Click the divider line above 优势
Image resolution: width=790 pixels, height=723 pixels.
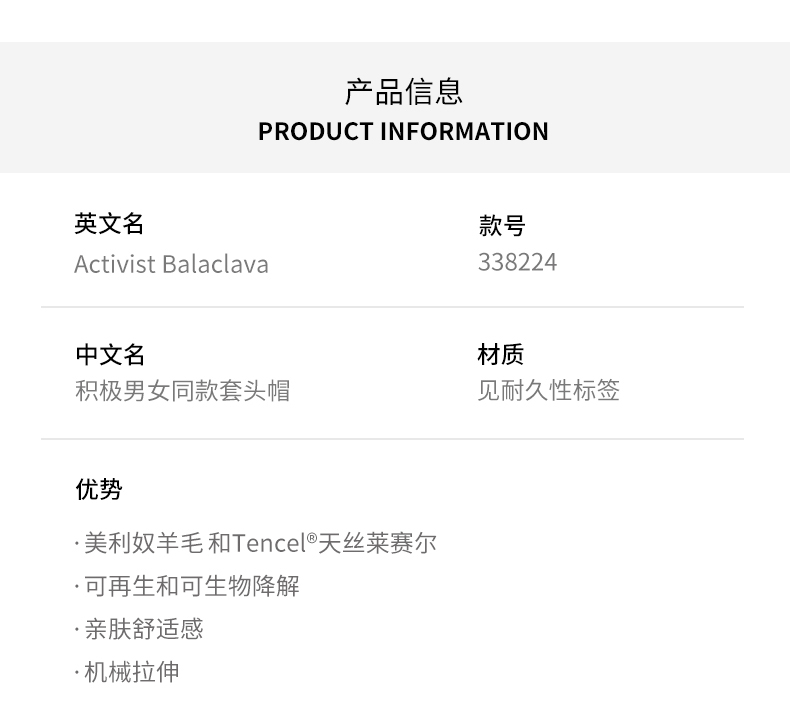(392, 439)
